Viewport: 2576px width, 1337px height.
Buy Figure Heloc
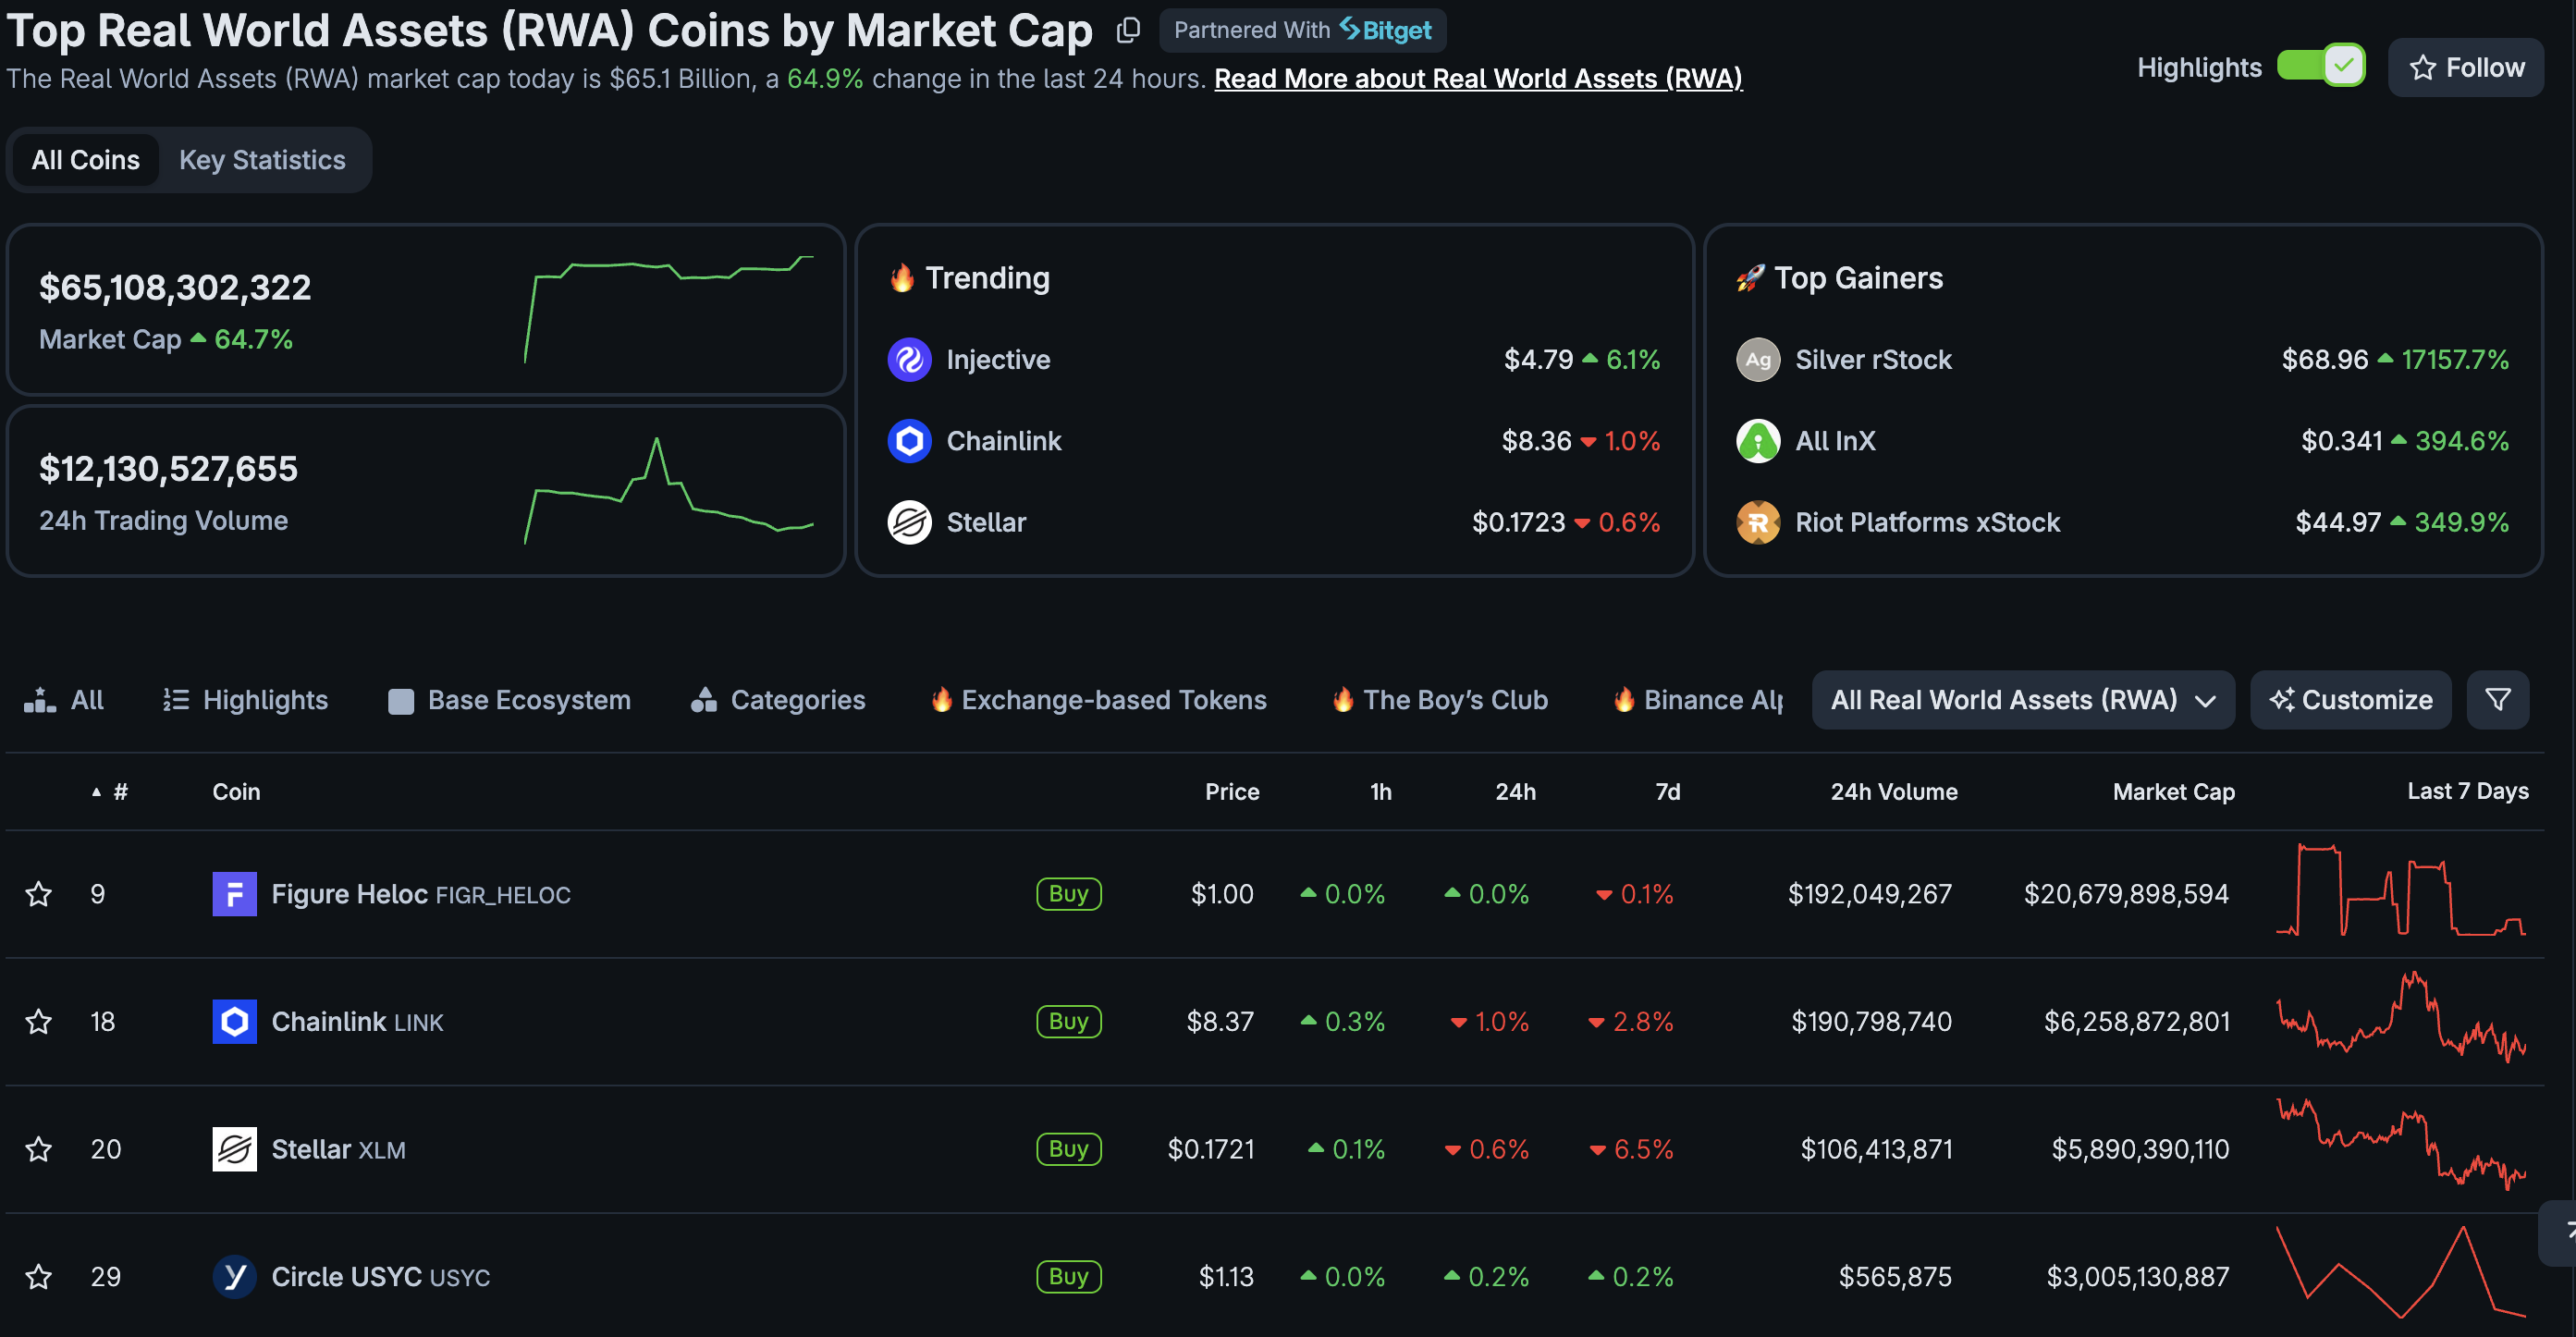[1068, 894]
